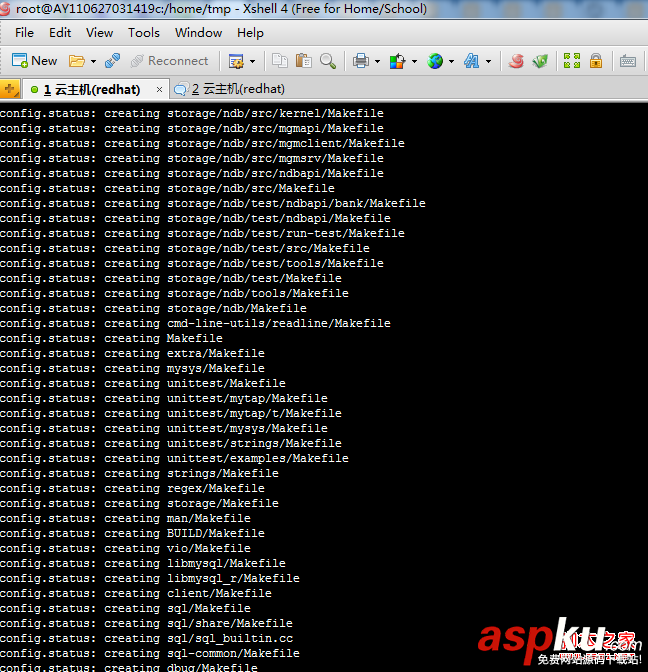Expand the Font dropdown arrow

click(488, 61)
